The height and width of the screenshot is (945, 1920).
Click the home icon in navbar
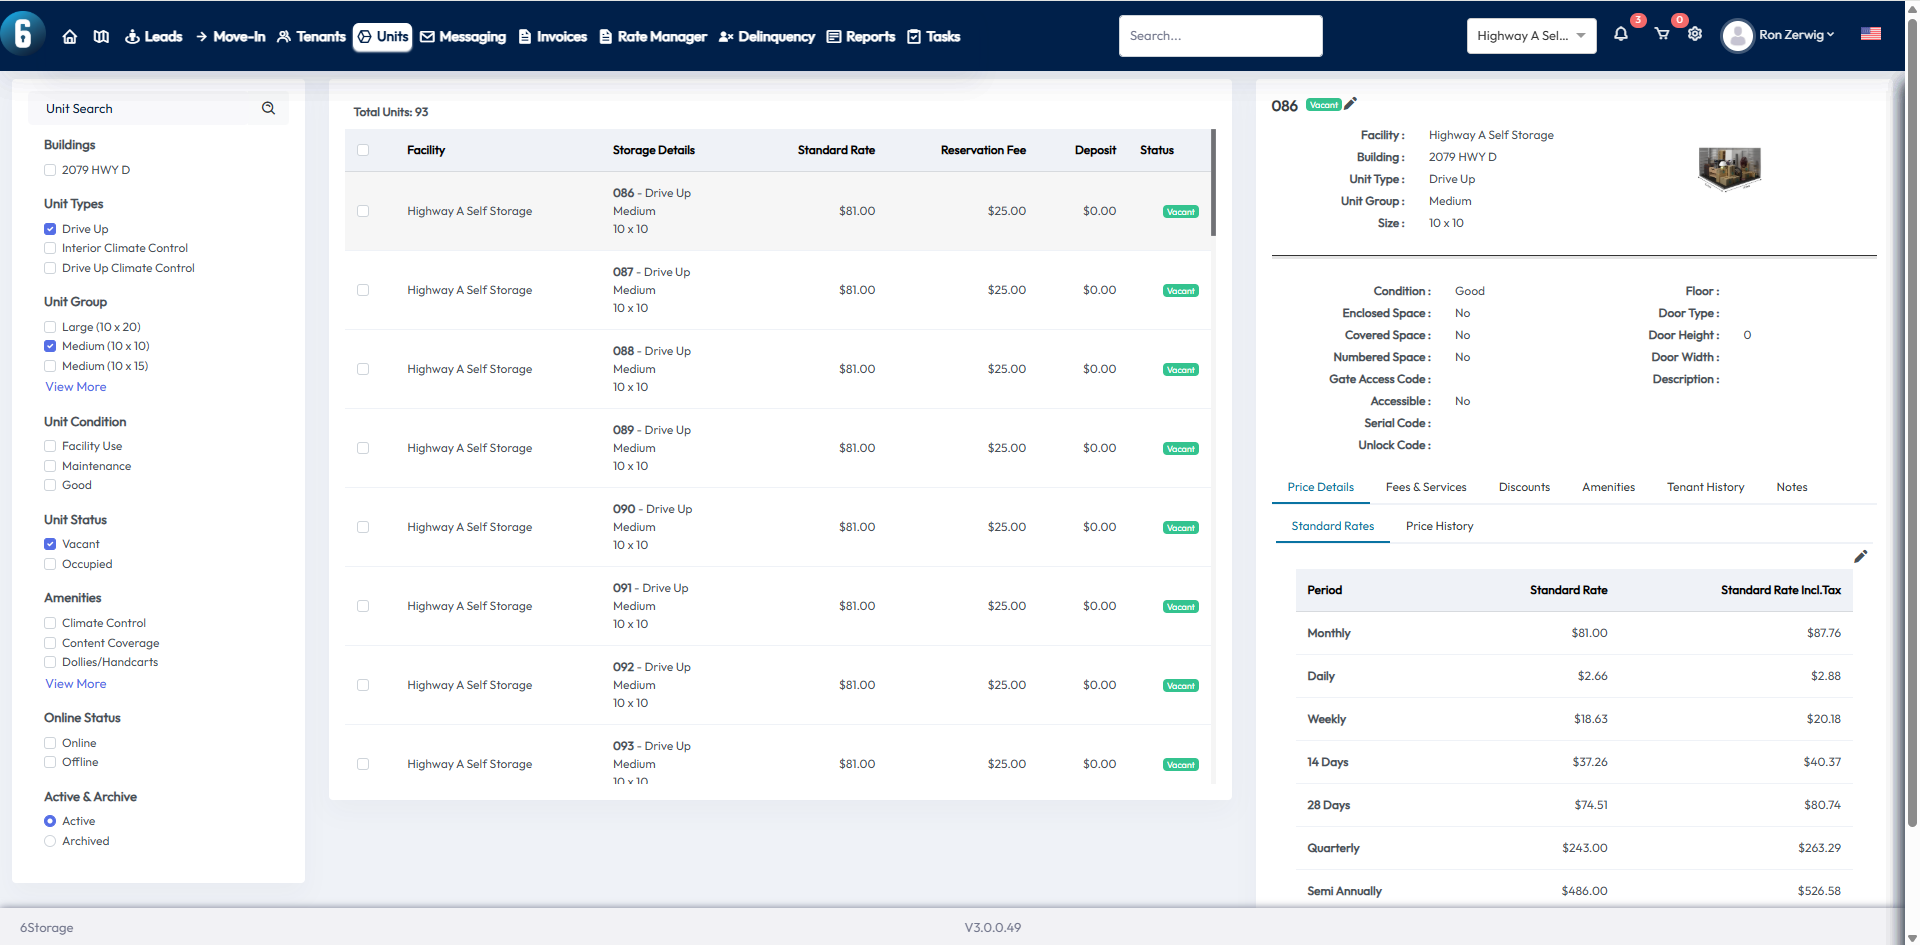(70, 37)
